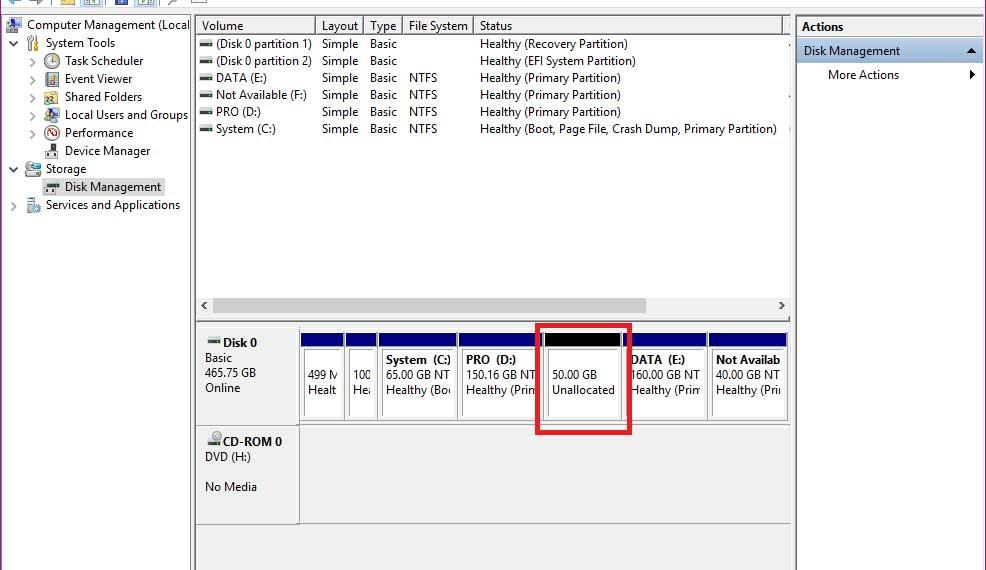Click the 'Healthy (EFI System Partition)' status cell
The image size is (986, 570).
[558, 61]
